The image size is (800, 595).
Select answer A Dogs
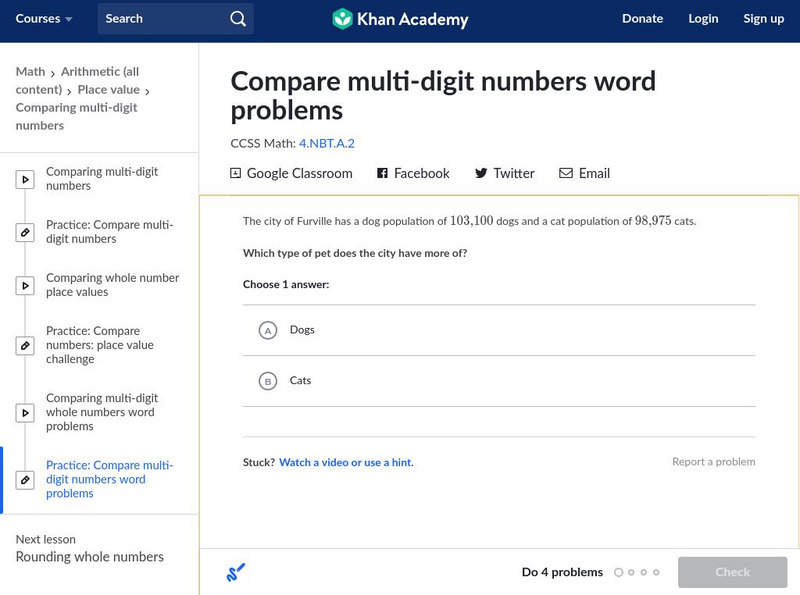[267, 330]
